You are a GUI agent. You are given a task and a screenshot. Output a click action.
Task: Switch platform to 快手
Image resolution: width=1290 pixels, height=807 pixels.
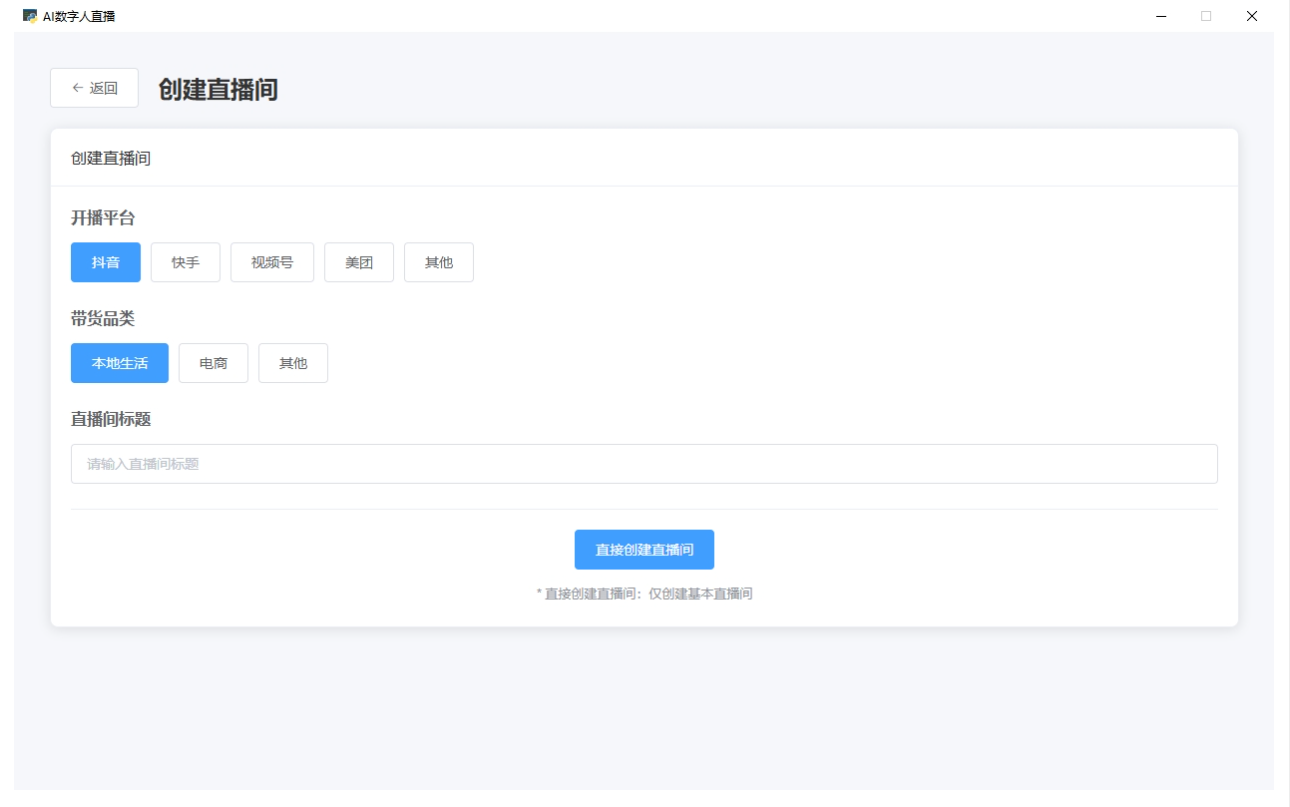(x=185, y=261)
